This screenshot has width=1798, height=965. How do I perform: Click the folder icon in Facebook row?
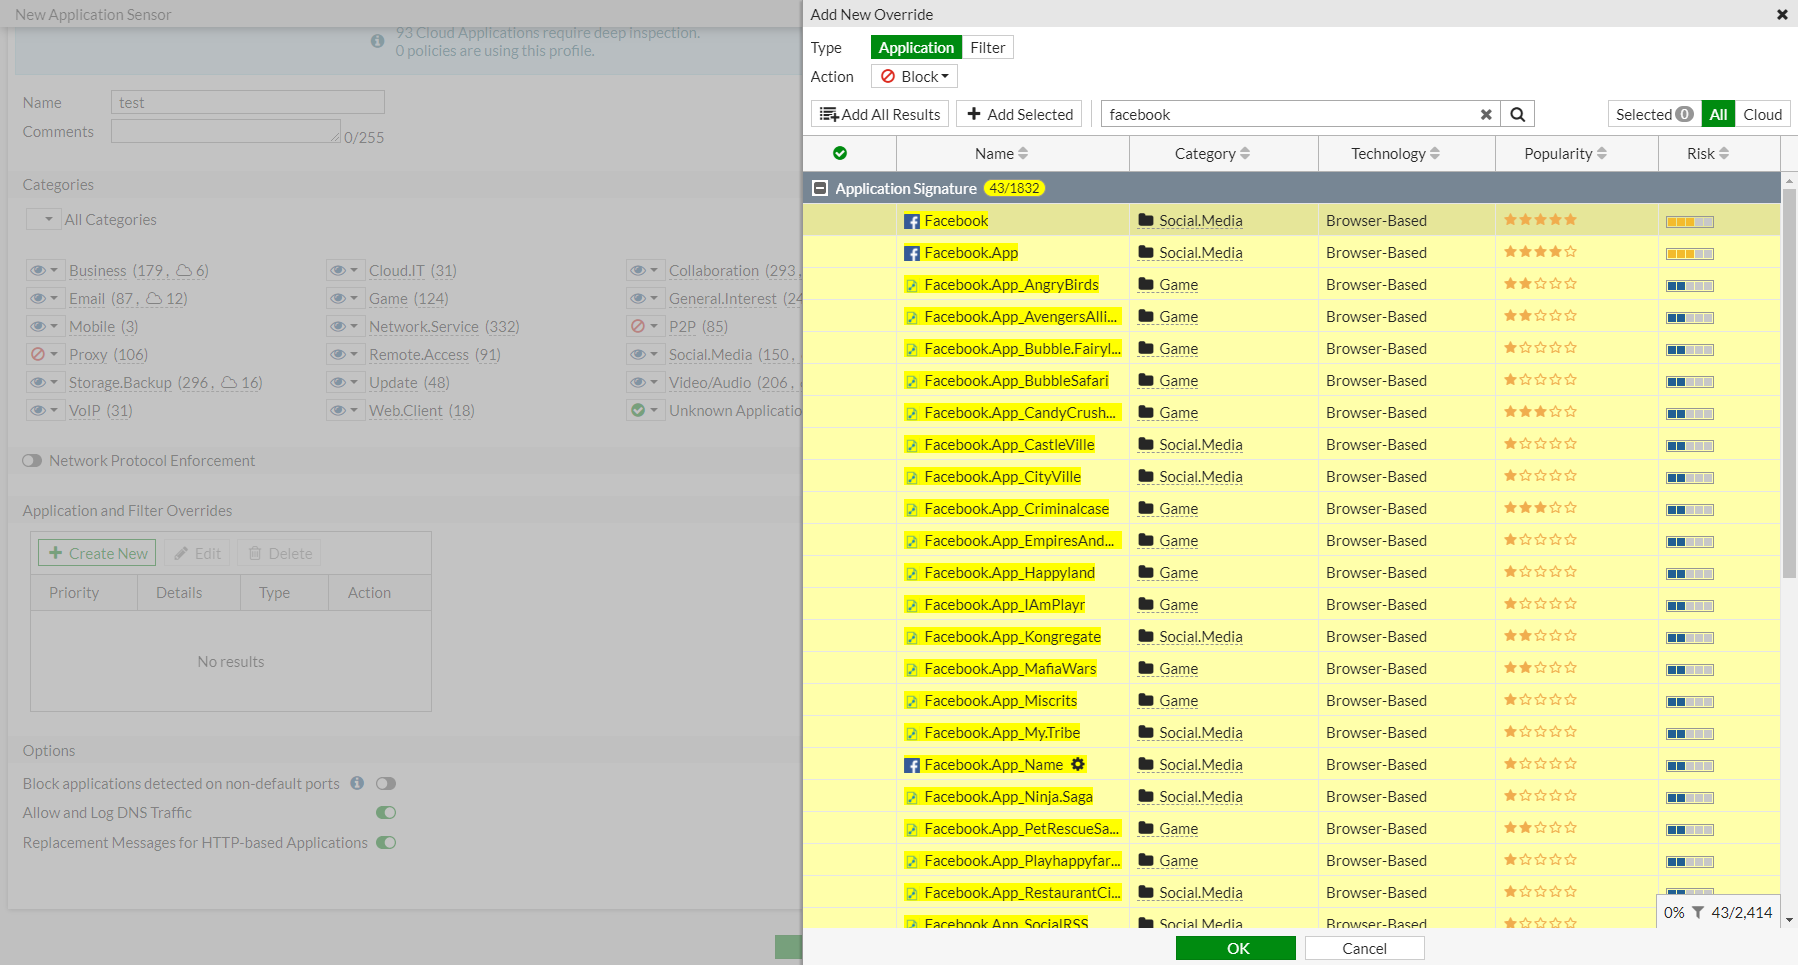click(x=1146, y=220)
